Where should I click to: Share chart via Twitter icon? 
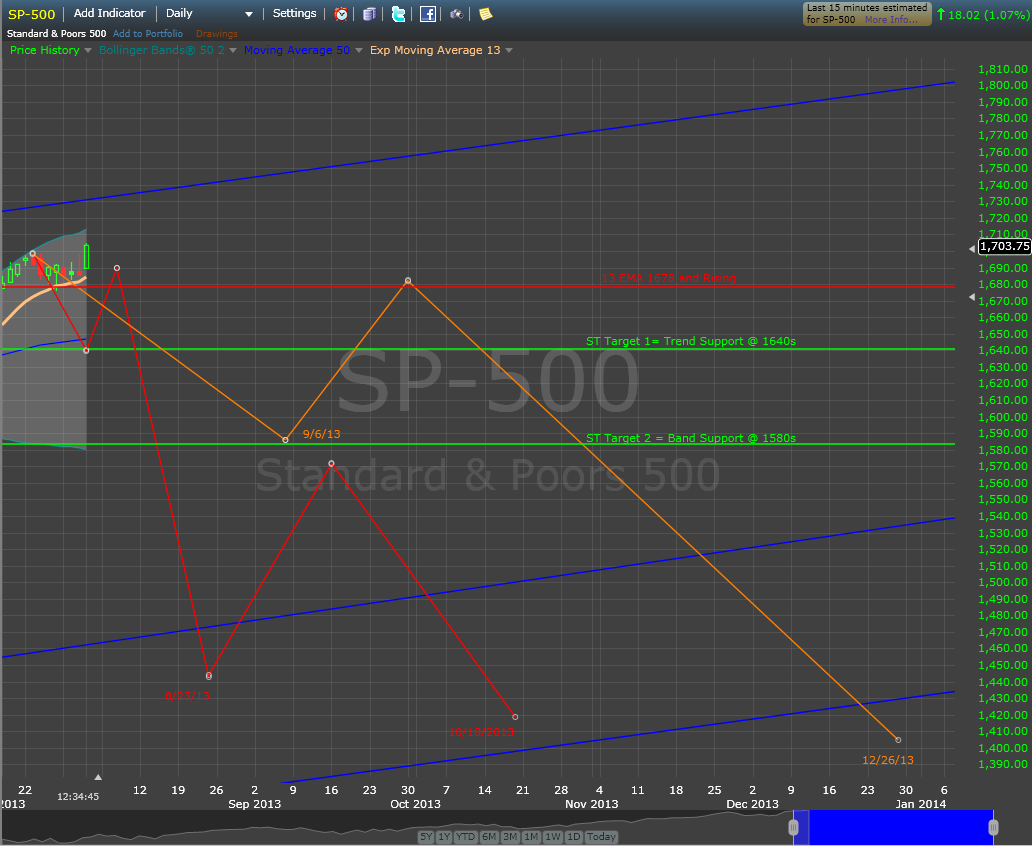pyautogui.click(x=398, y=14)
